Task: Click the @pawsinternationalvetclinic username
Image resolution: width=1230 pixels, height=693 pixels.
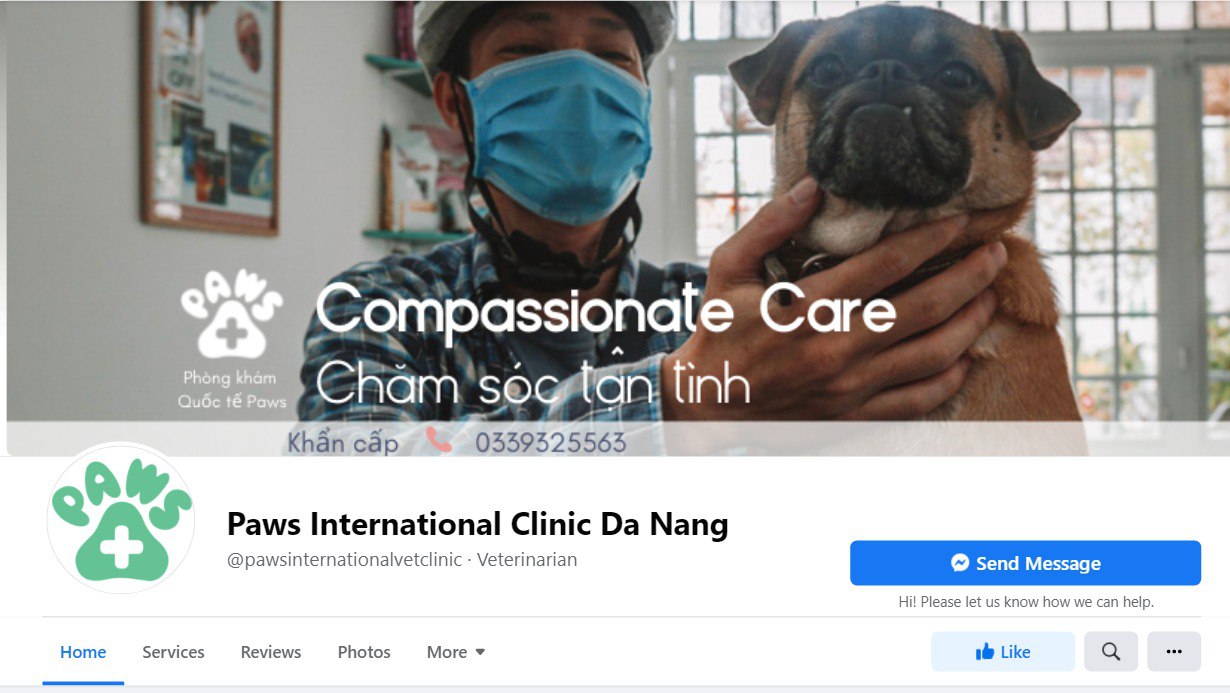Action: 345,560
